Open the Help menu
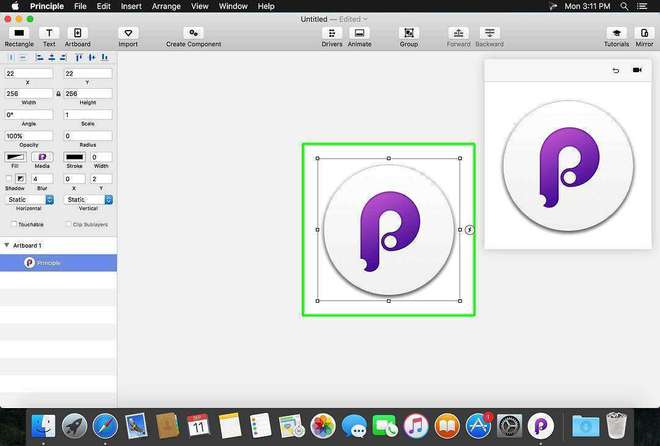This screenshot has height=446, width=660. (266, 6)
